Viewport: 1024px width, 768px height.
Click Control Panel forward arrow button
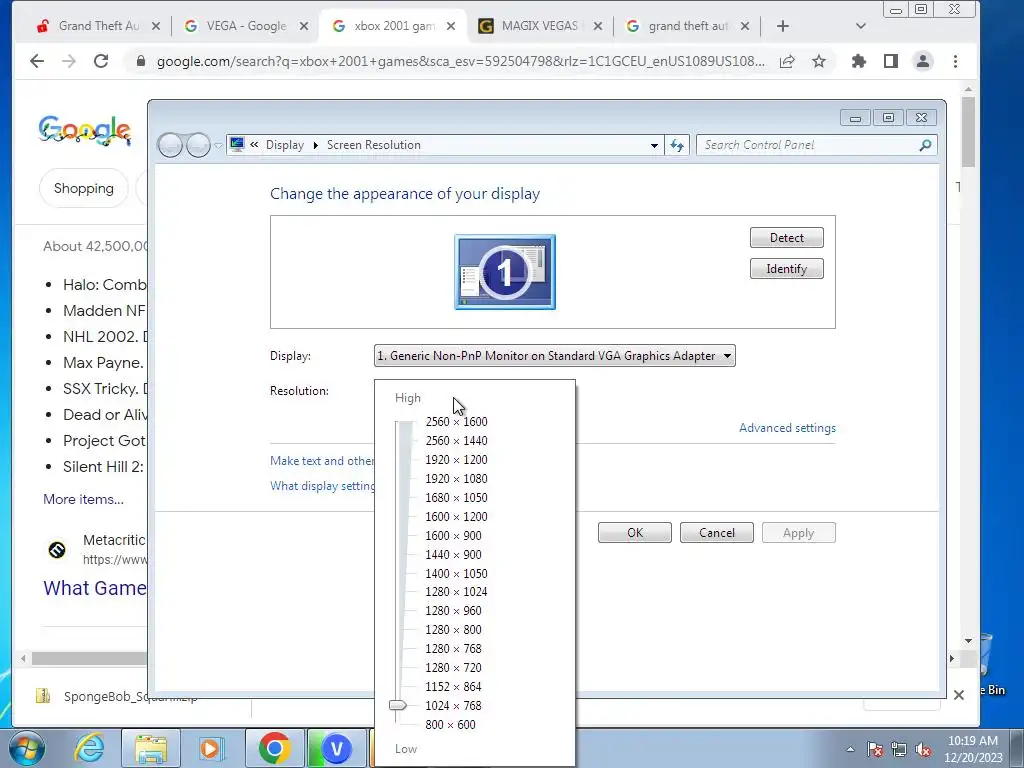pos(198,145)
